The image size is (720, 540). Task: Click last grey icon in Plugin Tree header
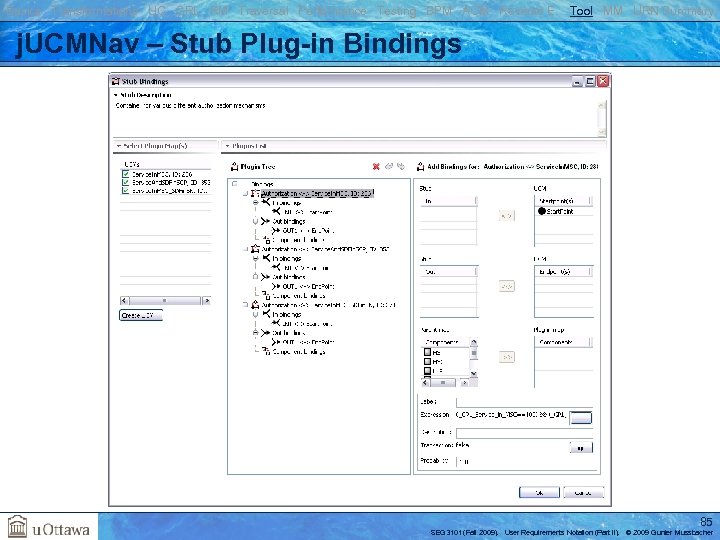click(x=401, y=166)
